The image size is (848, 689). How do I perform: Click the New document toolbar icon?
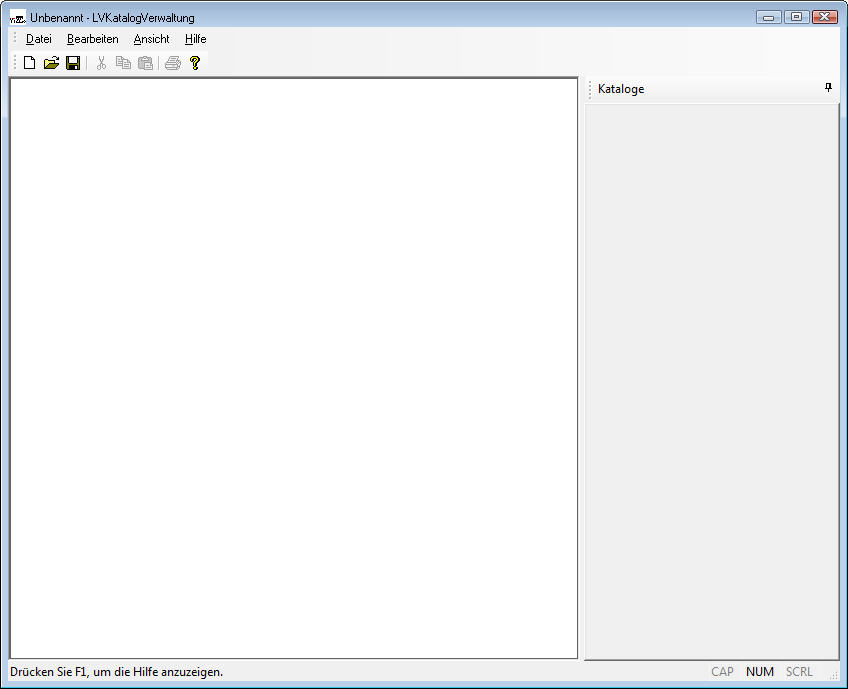point(30,63)
